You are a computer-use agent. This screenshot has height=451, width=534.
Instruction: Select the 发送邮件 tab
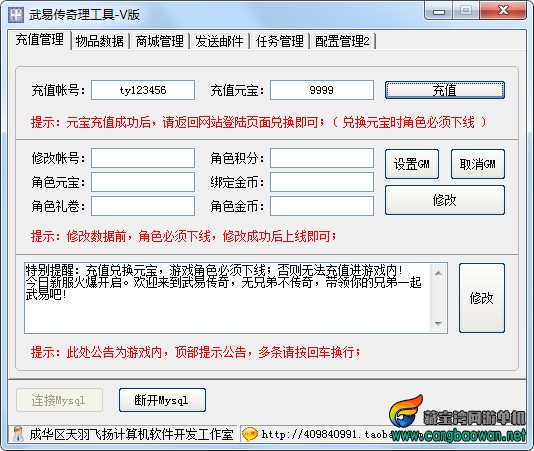[x=219, y=41]
